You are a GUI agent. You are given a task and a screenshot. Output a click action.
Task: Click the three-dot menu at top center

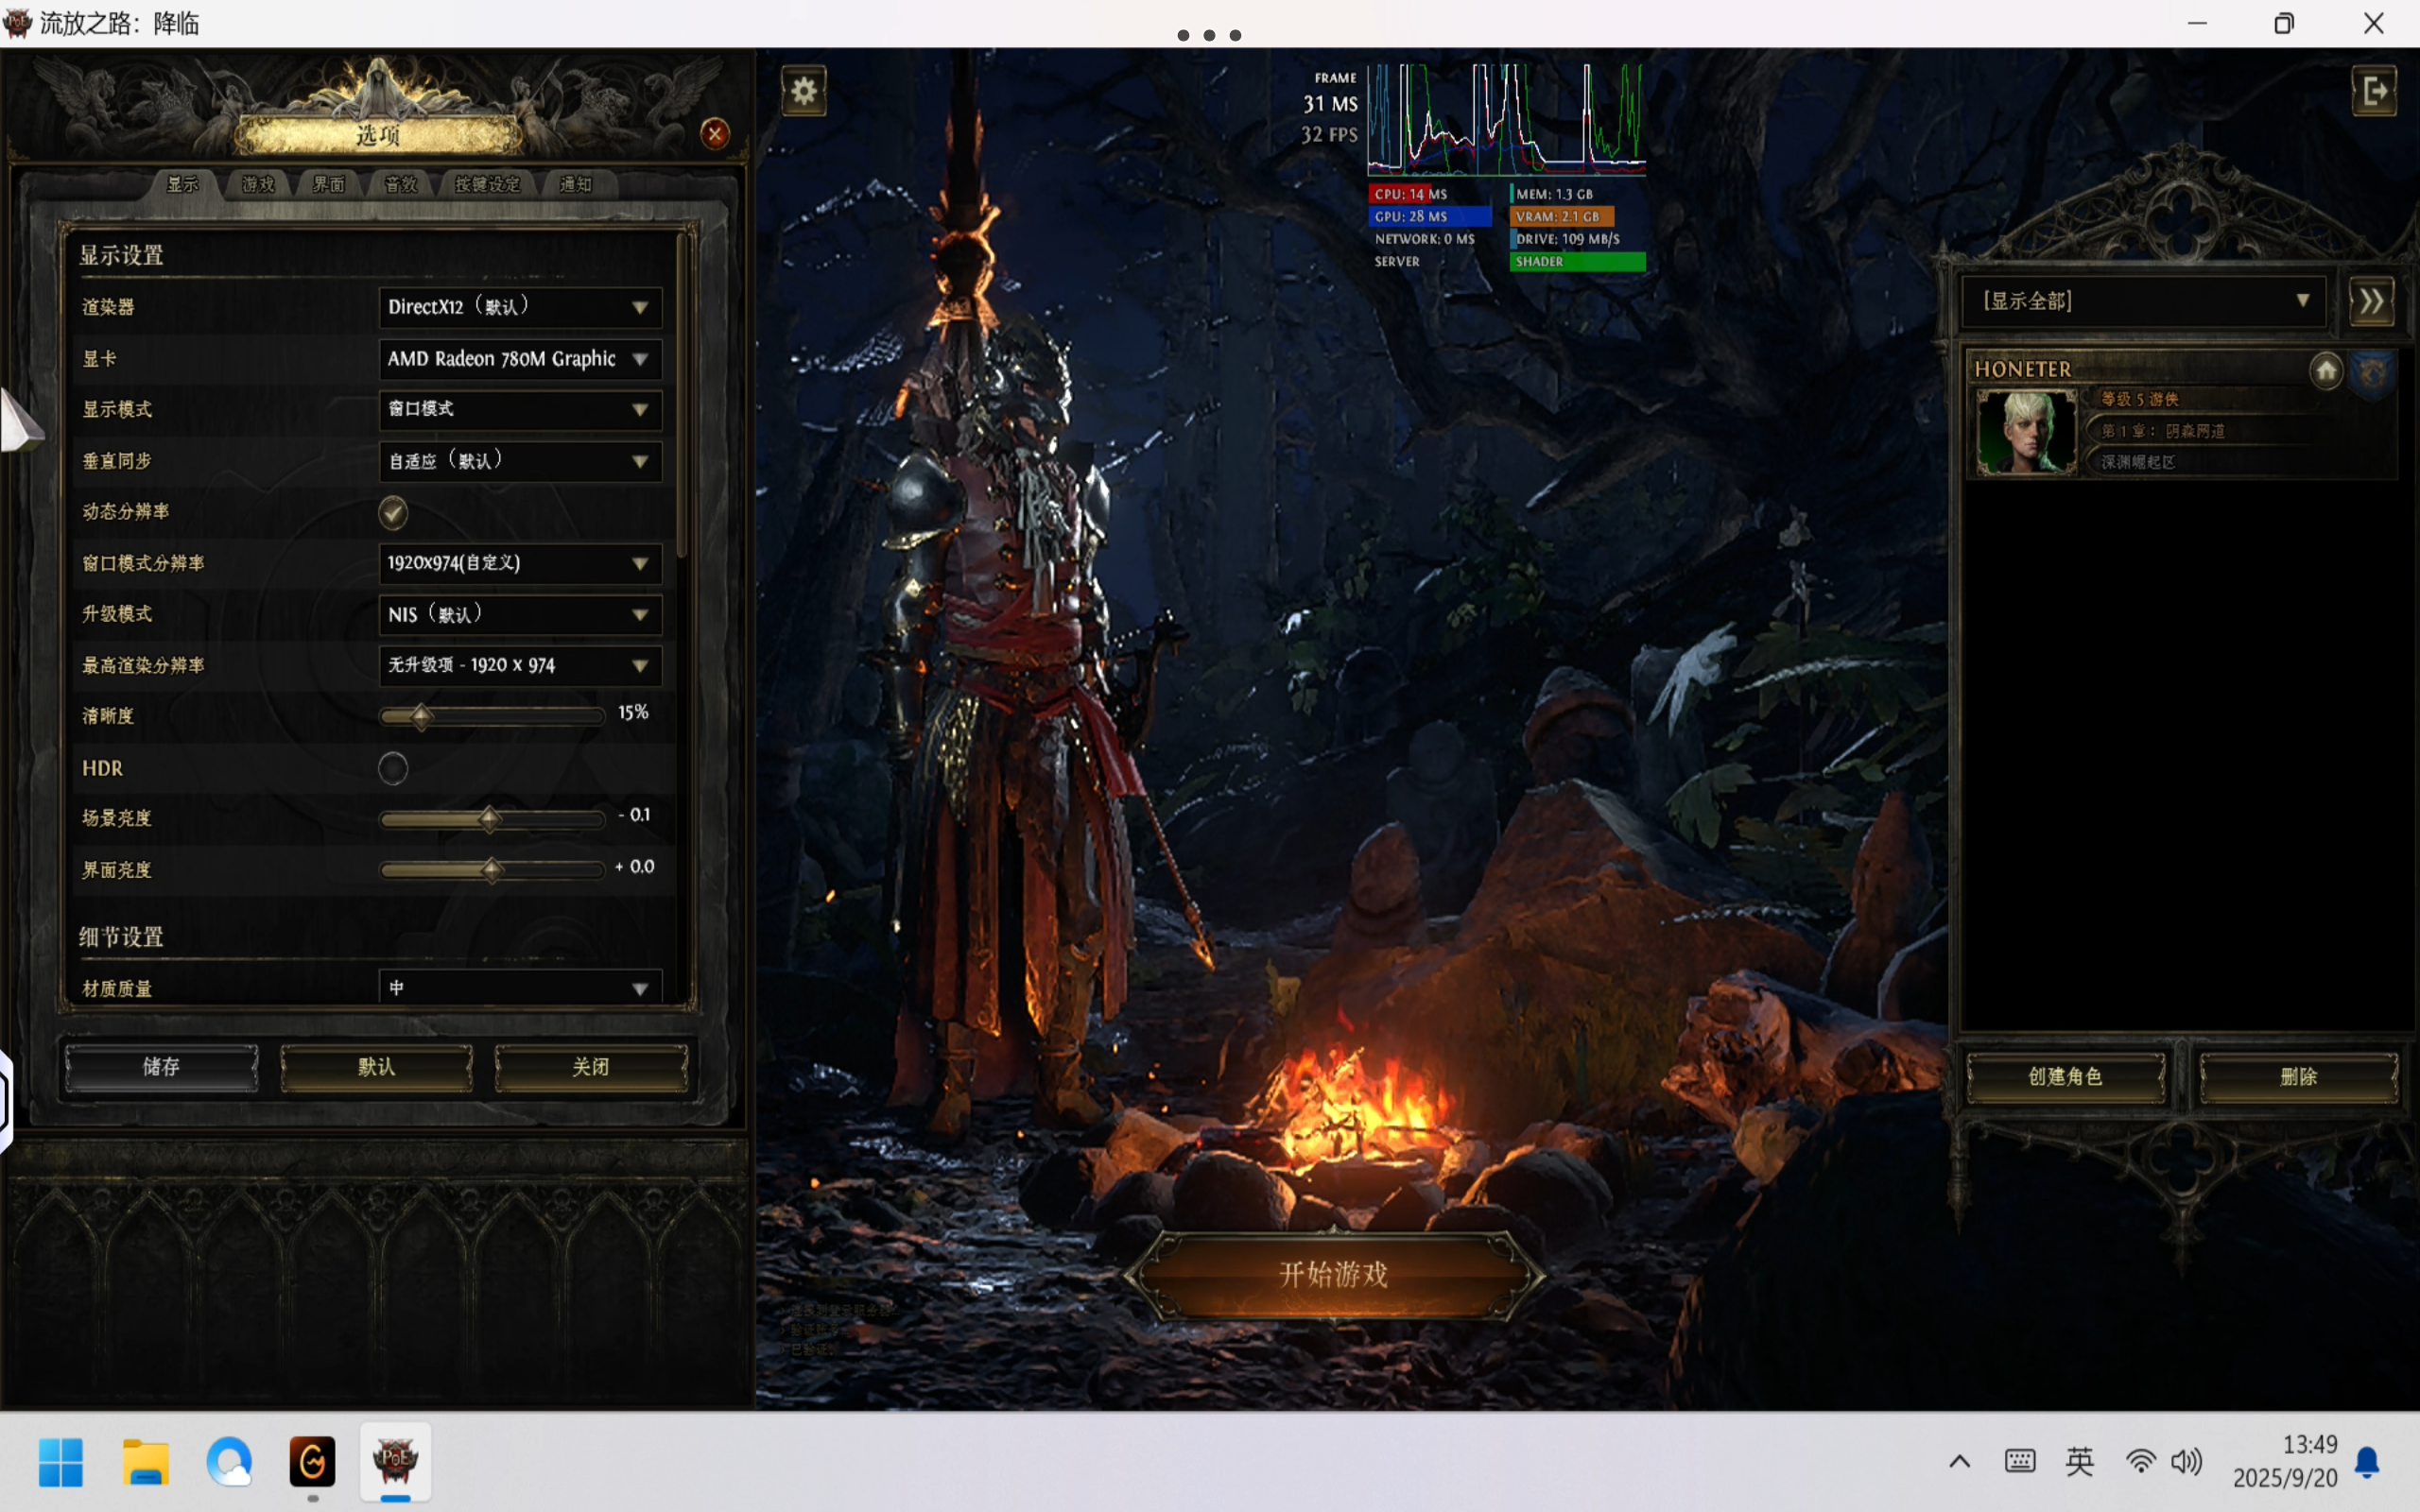click(x=1209, y=35)
